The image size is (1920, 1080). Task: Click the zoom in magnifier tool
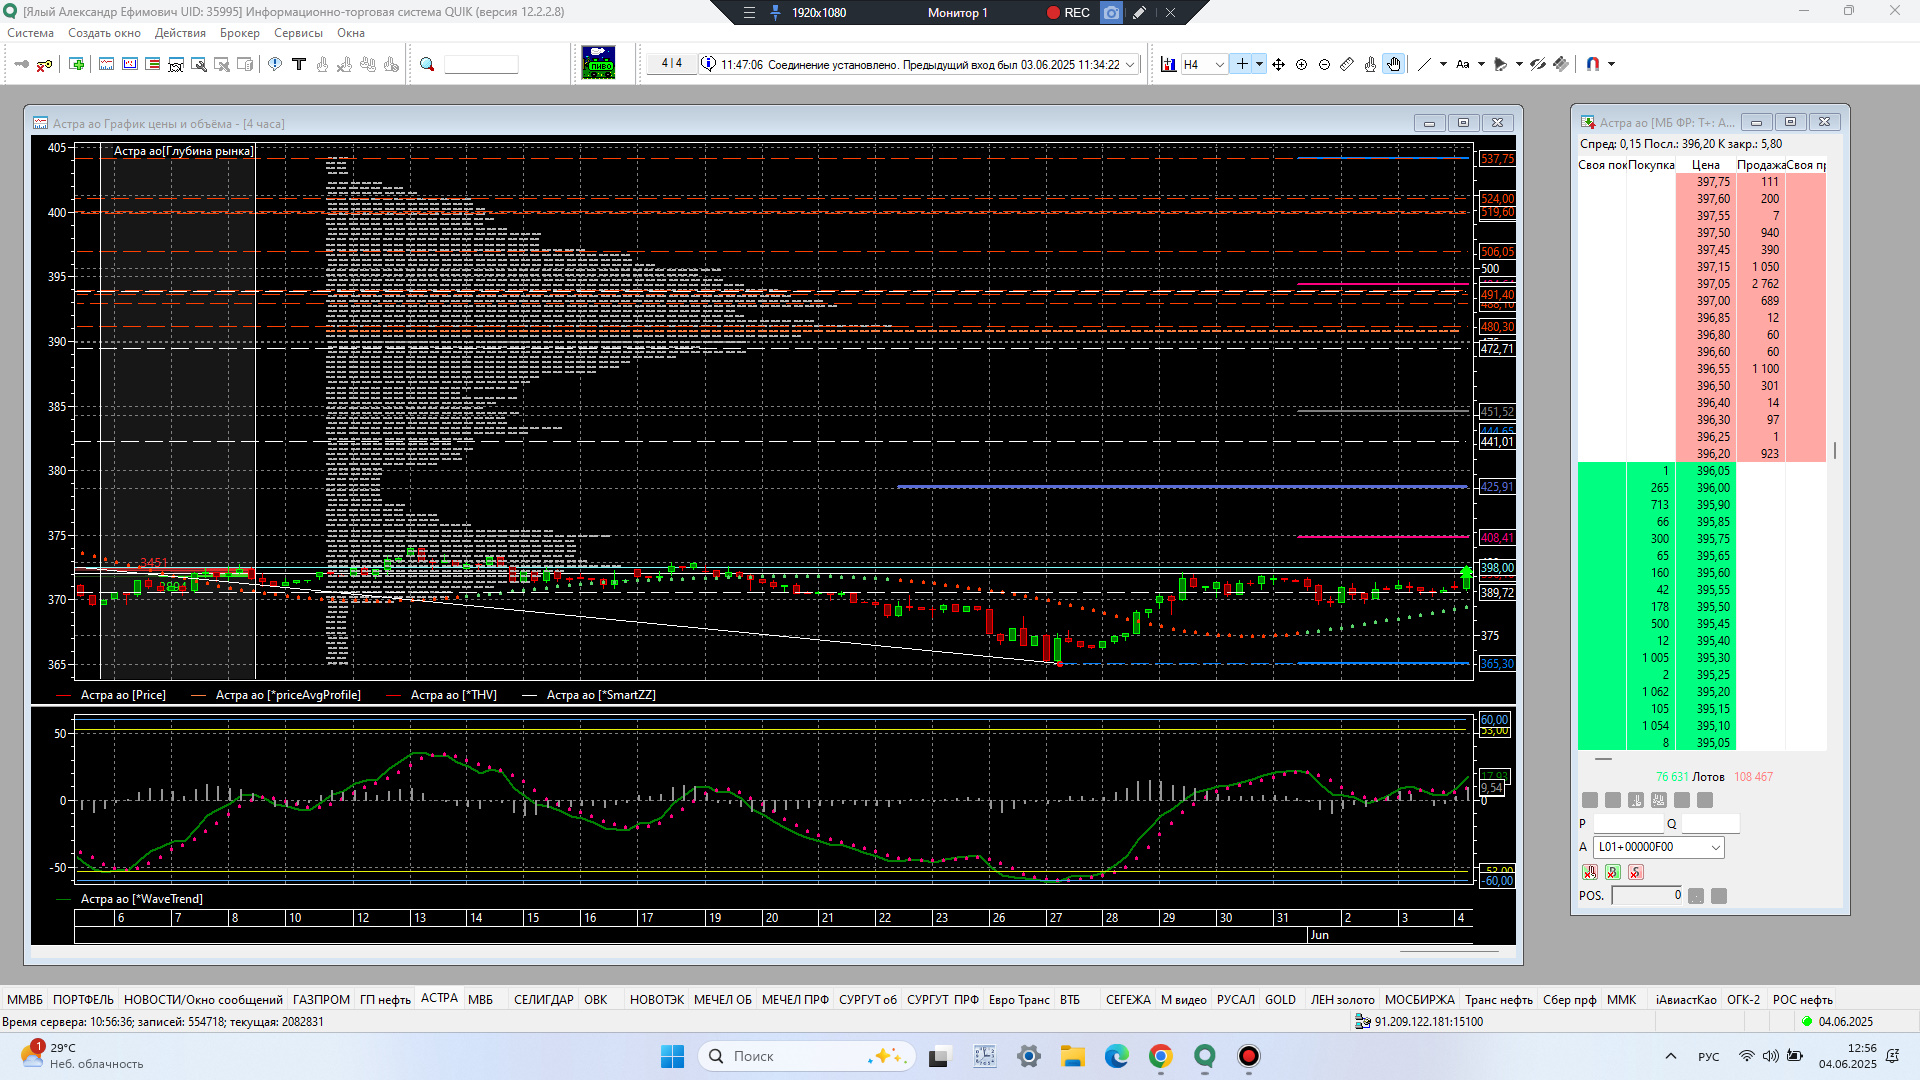pyautogui.click(x=1301, y=64)
